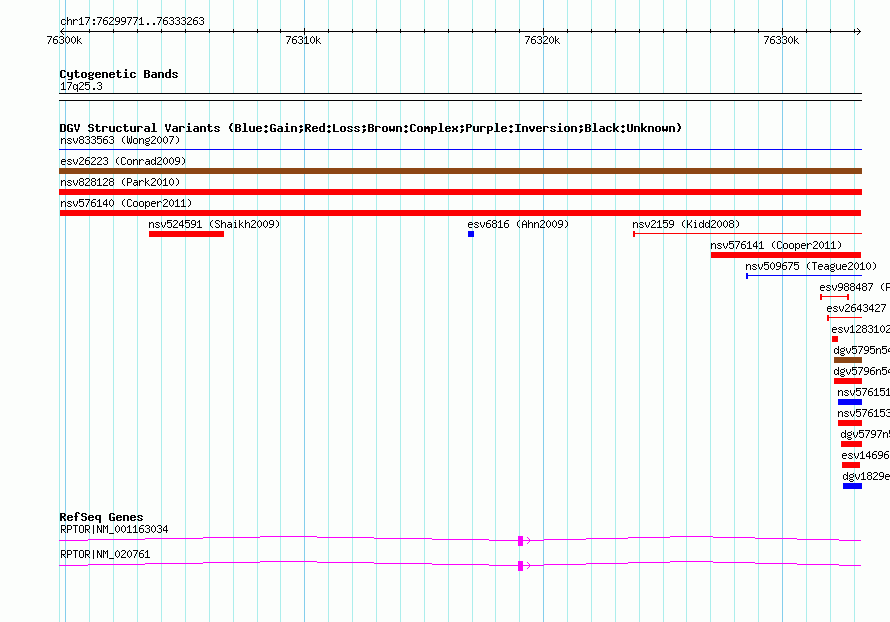Click the 76300k ruler label

(64, 40)
